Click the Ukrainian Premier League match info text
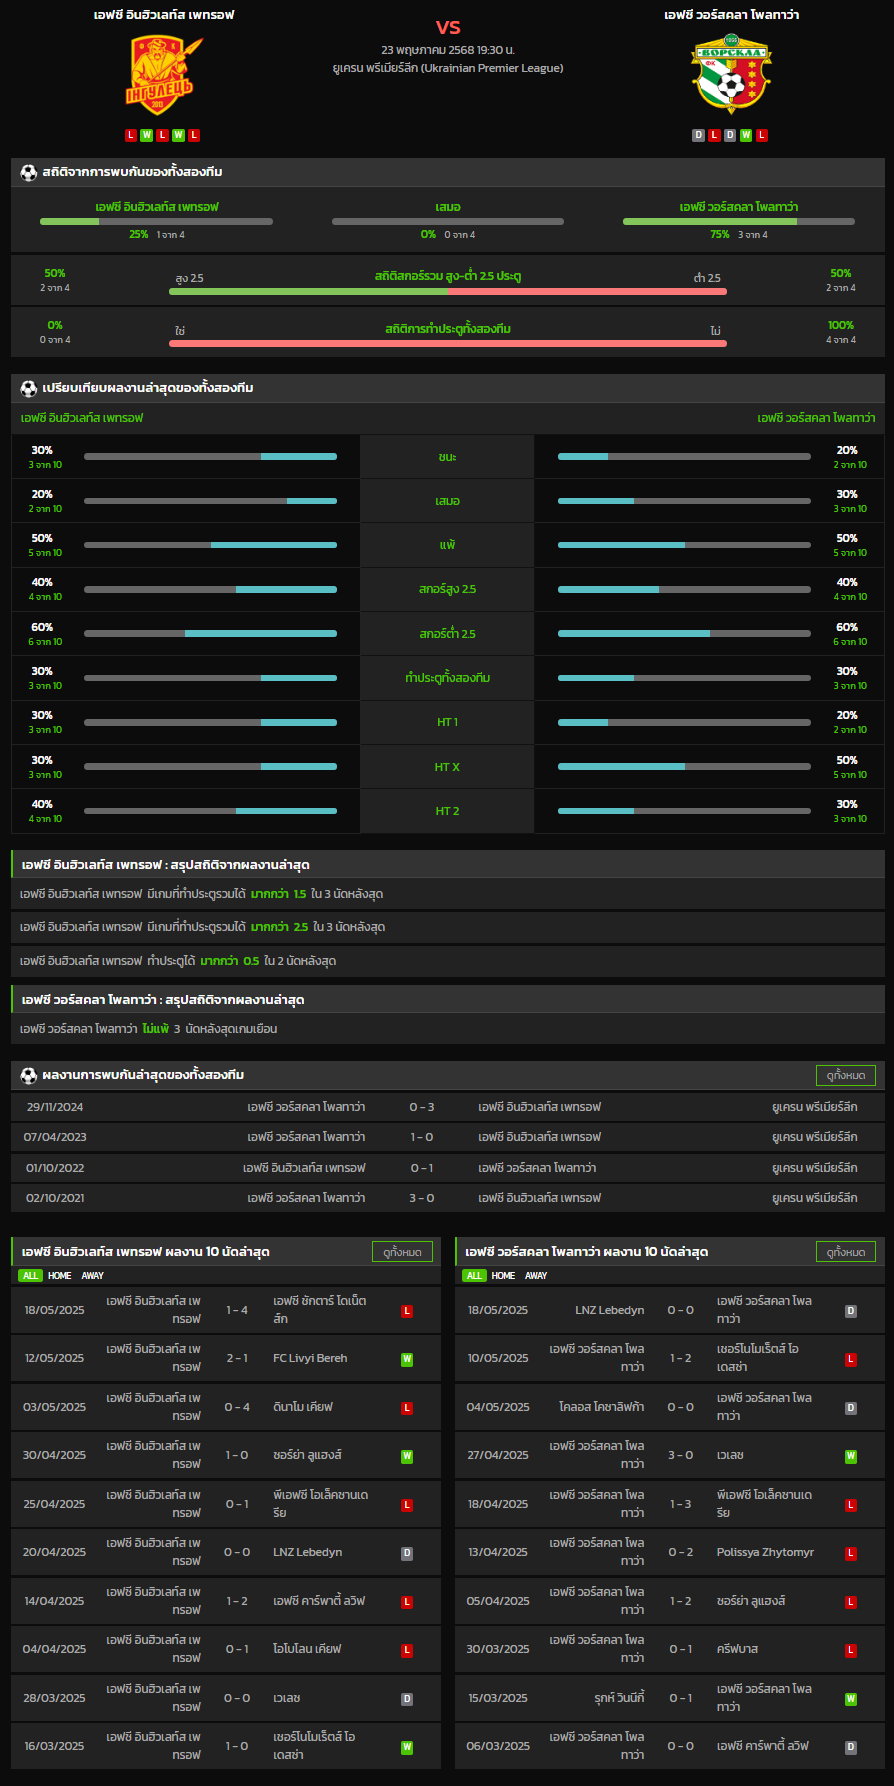This screenshot has width=894, height=1786. tap(448, 68)
